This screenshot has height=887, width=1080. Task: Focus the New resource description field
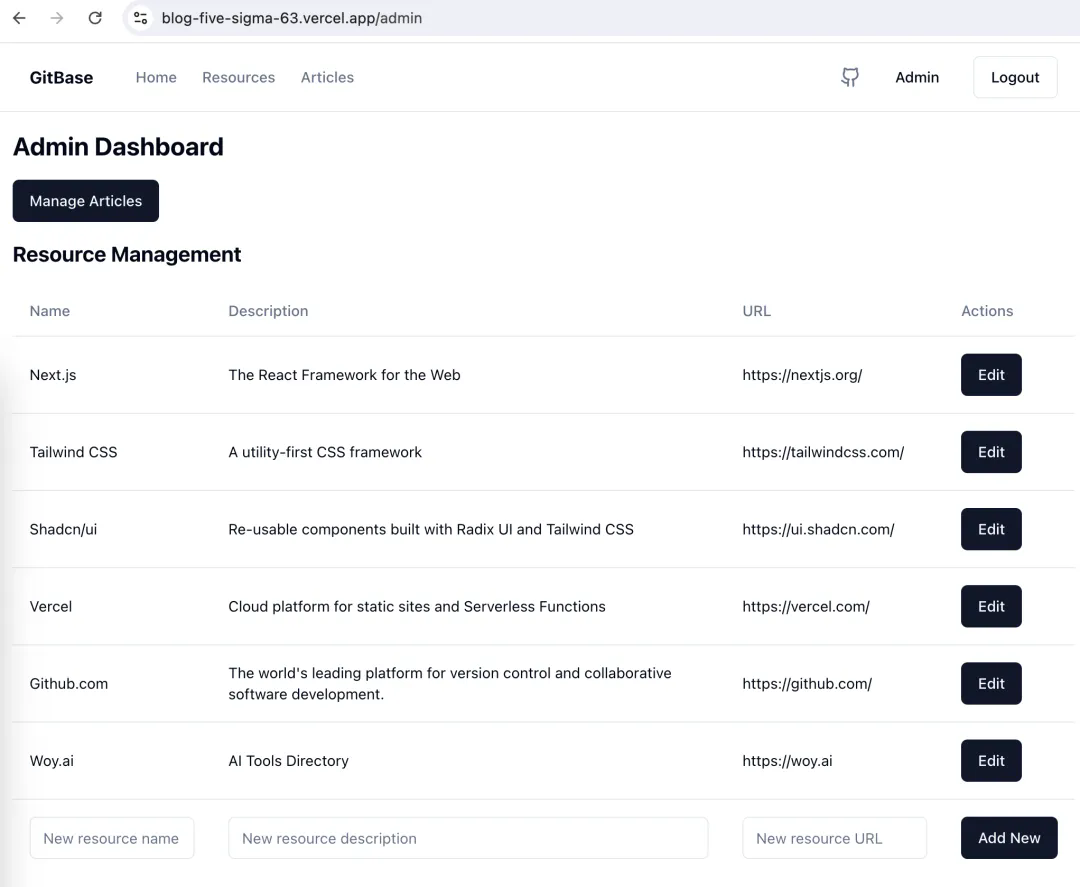pos(468,838)
